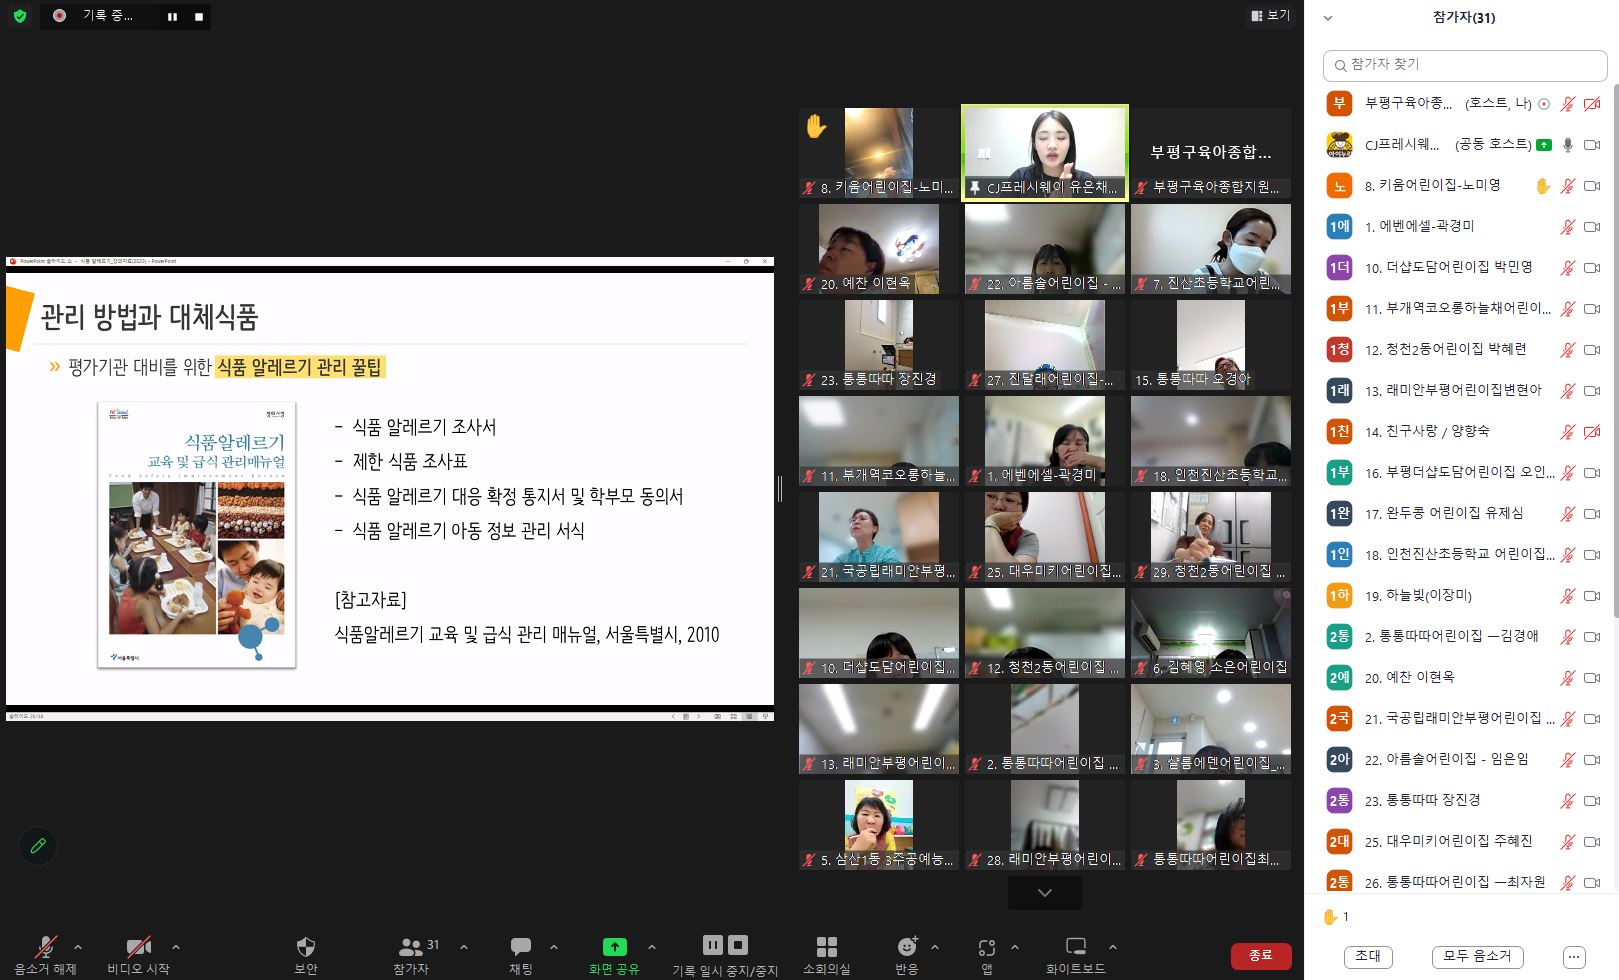This screenshot has width=1619, height=980.
Task: Stop recording from bottom toolbar
Action: point(738,945)
